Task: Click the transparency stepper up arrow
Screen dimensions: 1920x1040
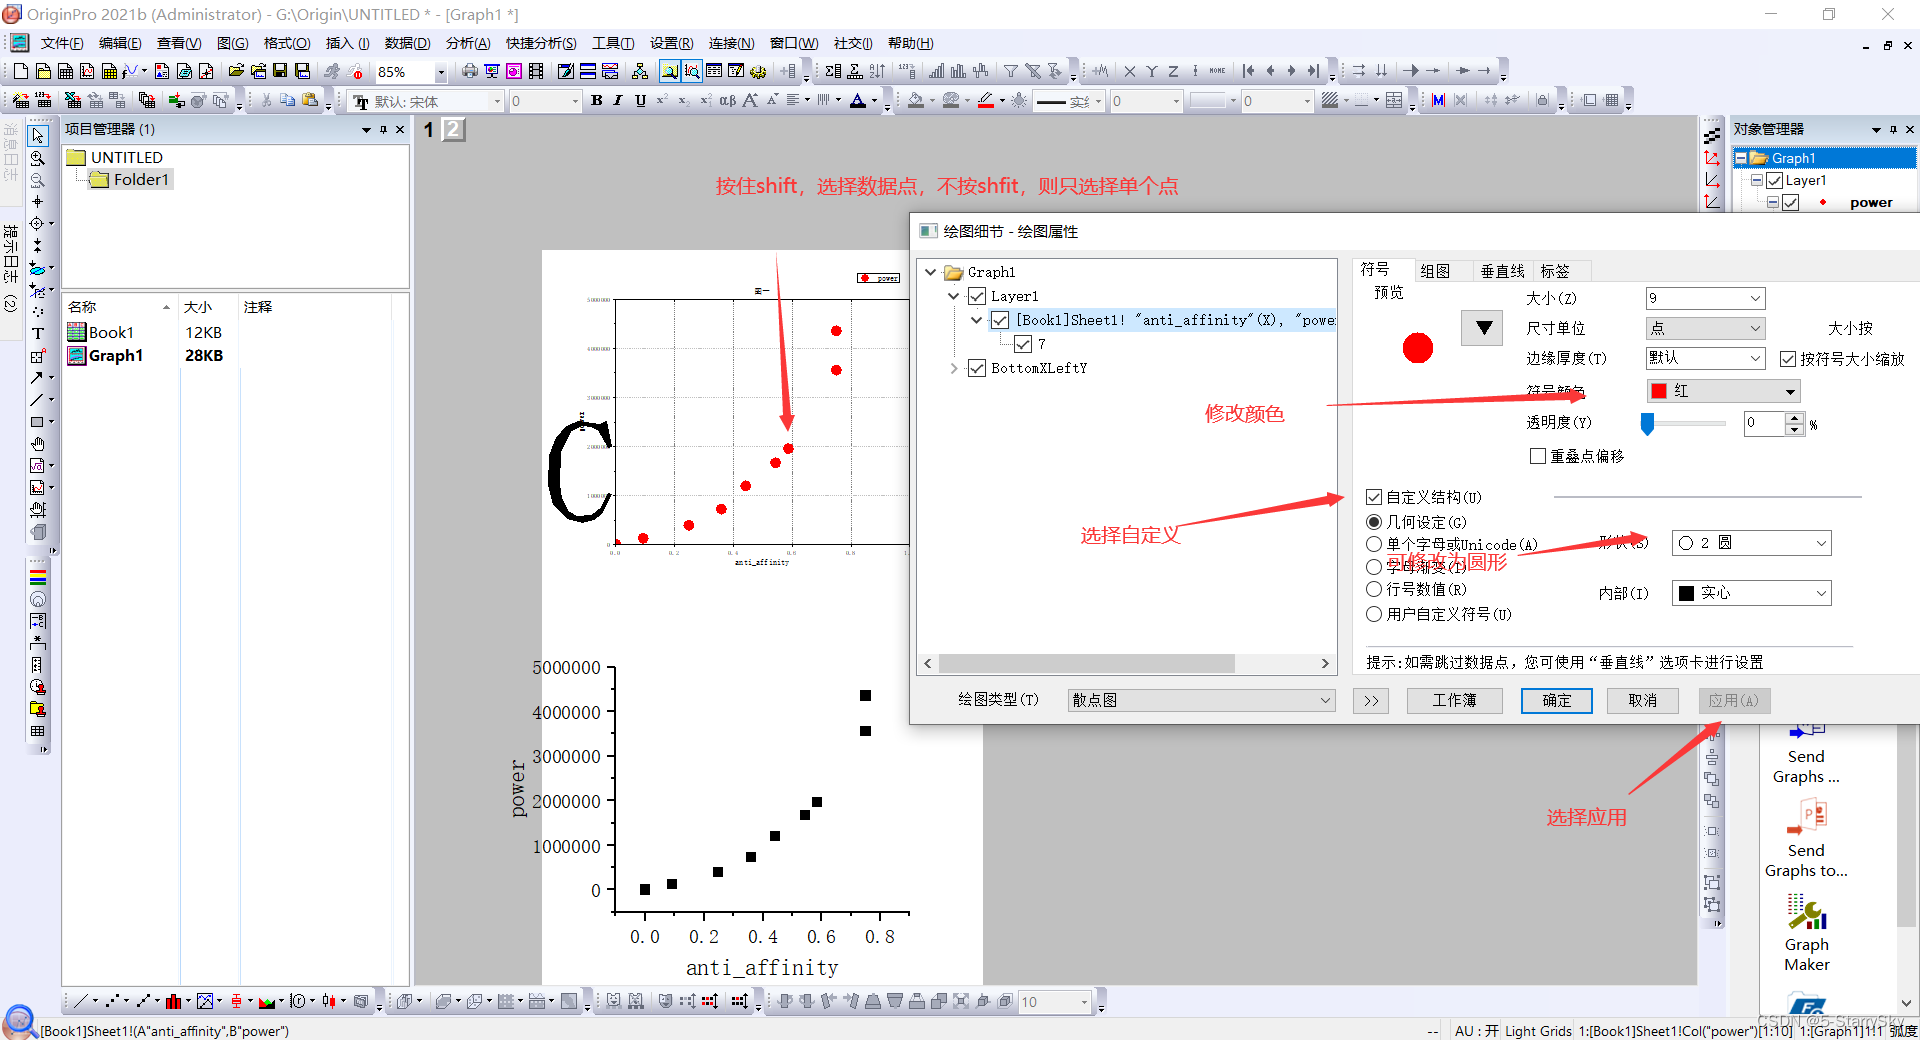Action: 1795,418
